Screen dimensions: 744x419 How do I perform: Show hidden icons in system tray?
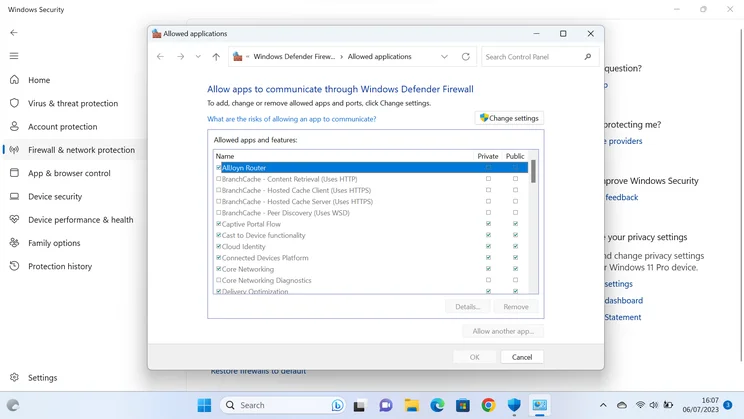(603, 405)
